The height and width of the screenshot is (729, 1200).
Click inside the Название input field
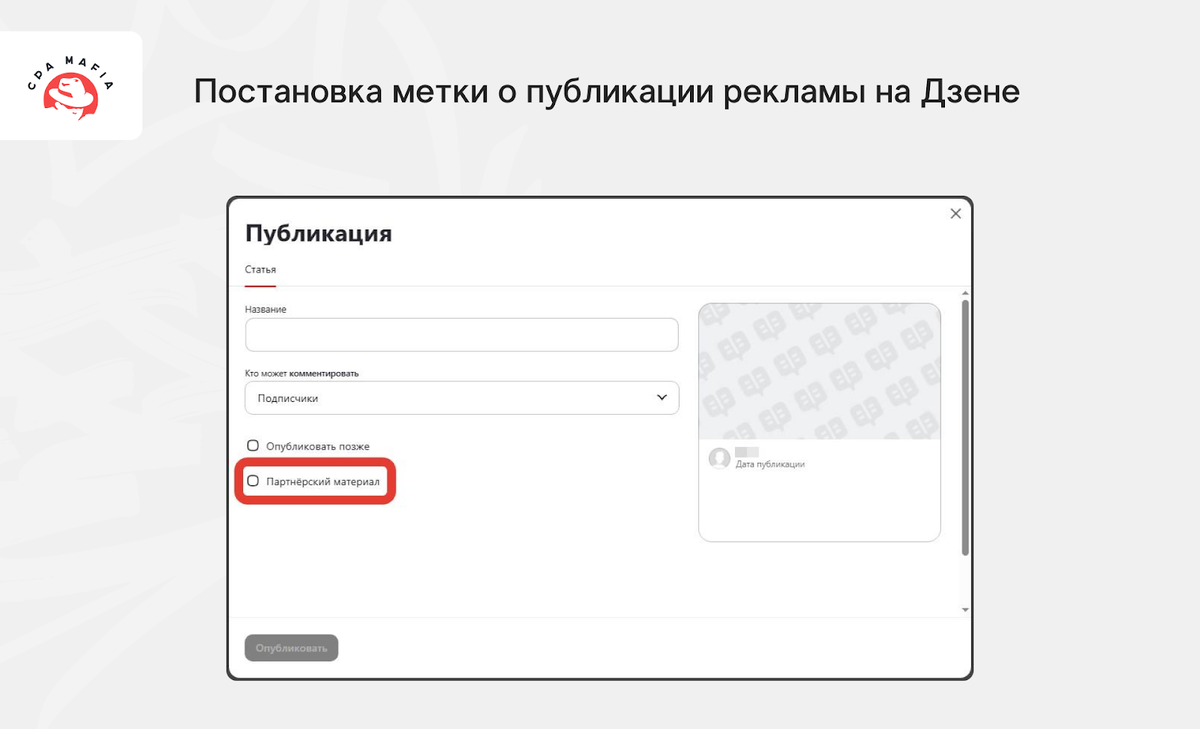(460, 334)
